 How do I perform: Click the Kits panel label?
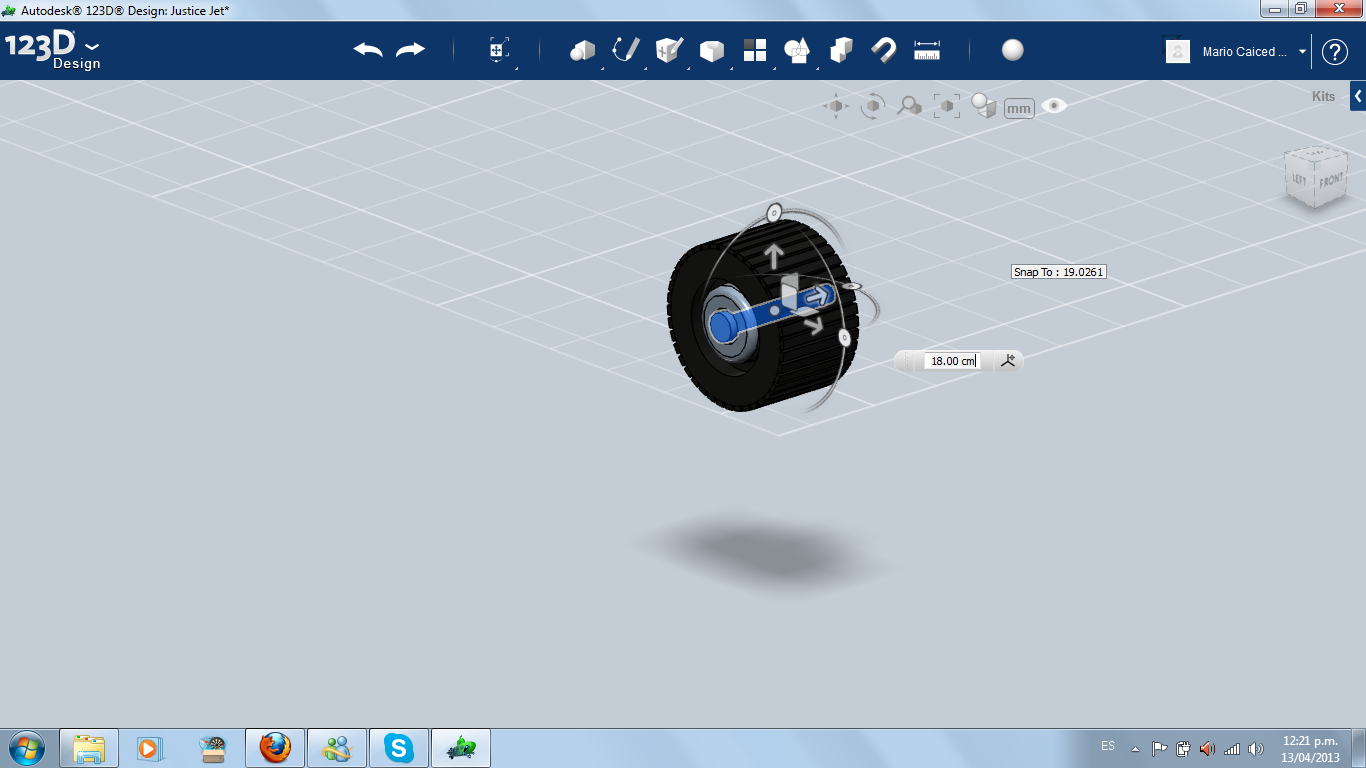tap(1323, 97)
